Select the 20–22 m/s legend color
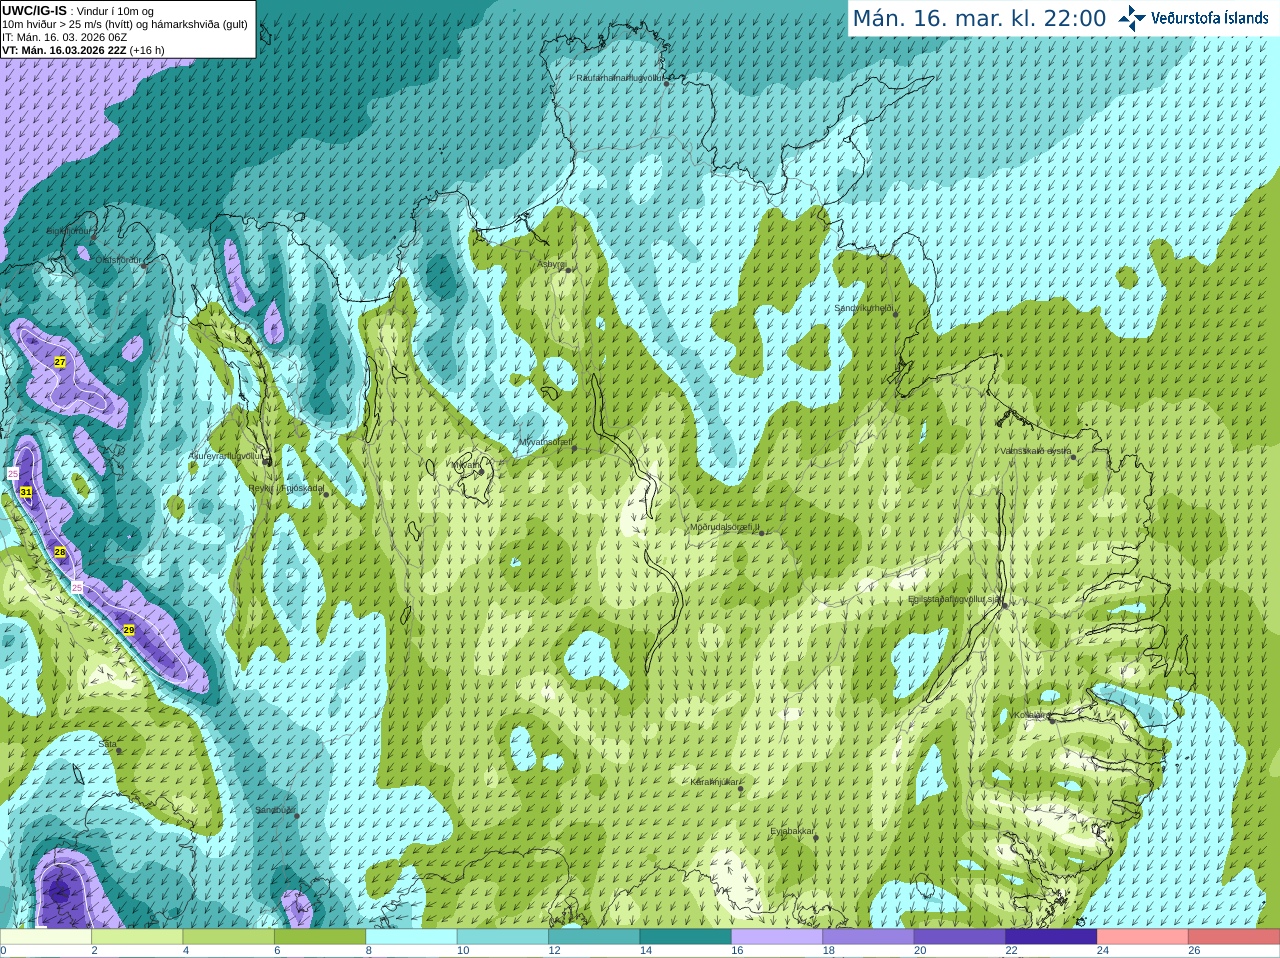Image resolution: width=1280 pixels, height=958 pixels. [x=960, y=937]
